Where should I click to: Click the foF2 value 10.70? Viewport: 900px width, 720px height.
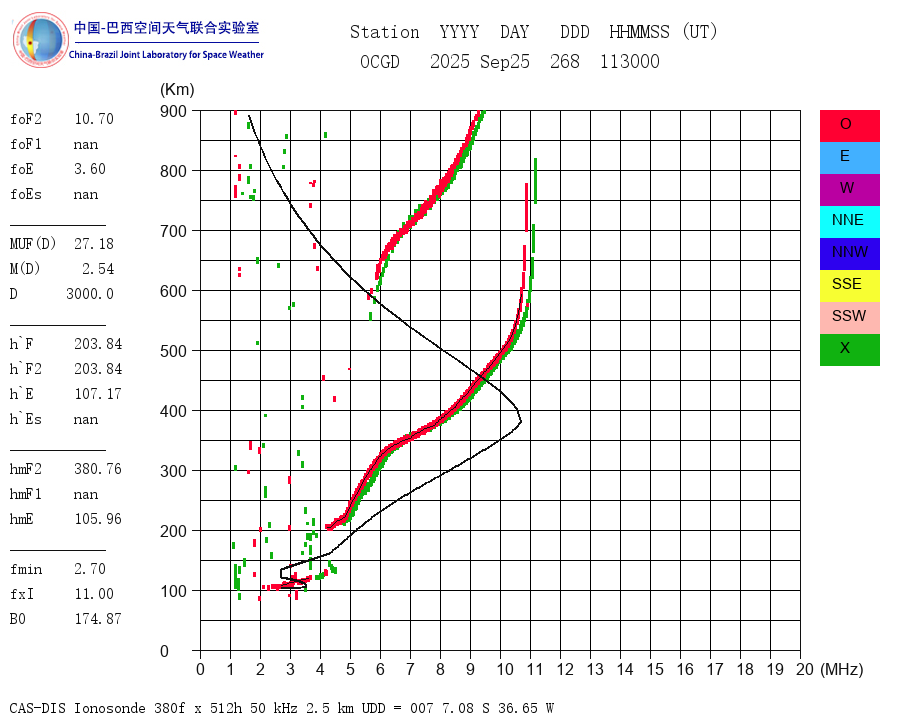(94, 119)
